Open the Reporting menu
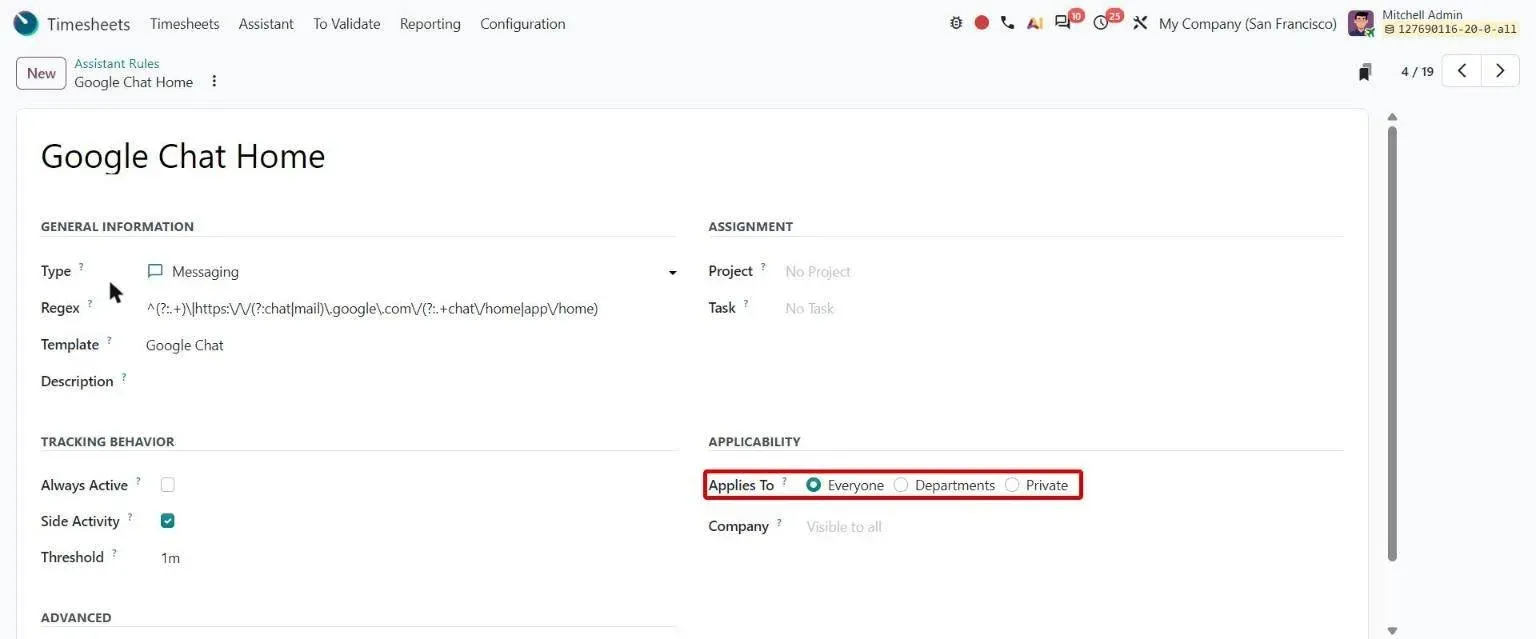 pos(430,23)
